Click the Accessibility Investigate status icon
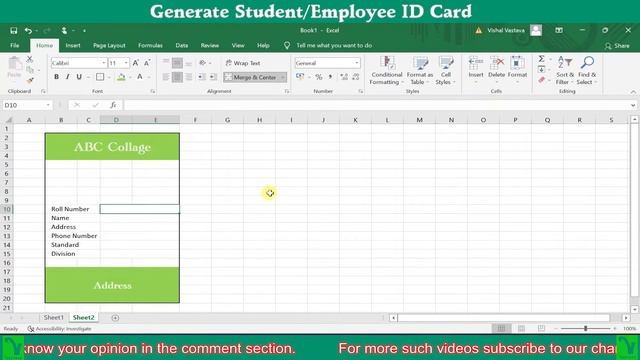The image size is (640, 360). pos(59,329)
